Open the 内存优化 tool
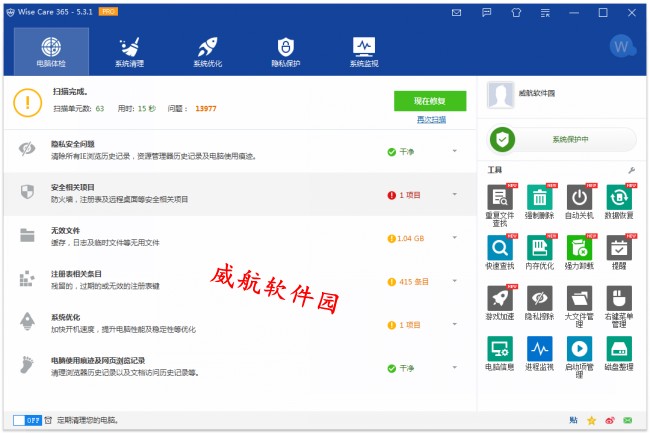 539,252
